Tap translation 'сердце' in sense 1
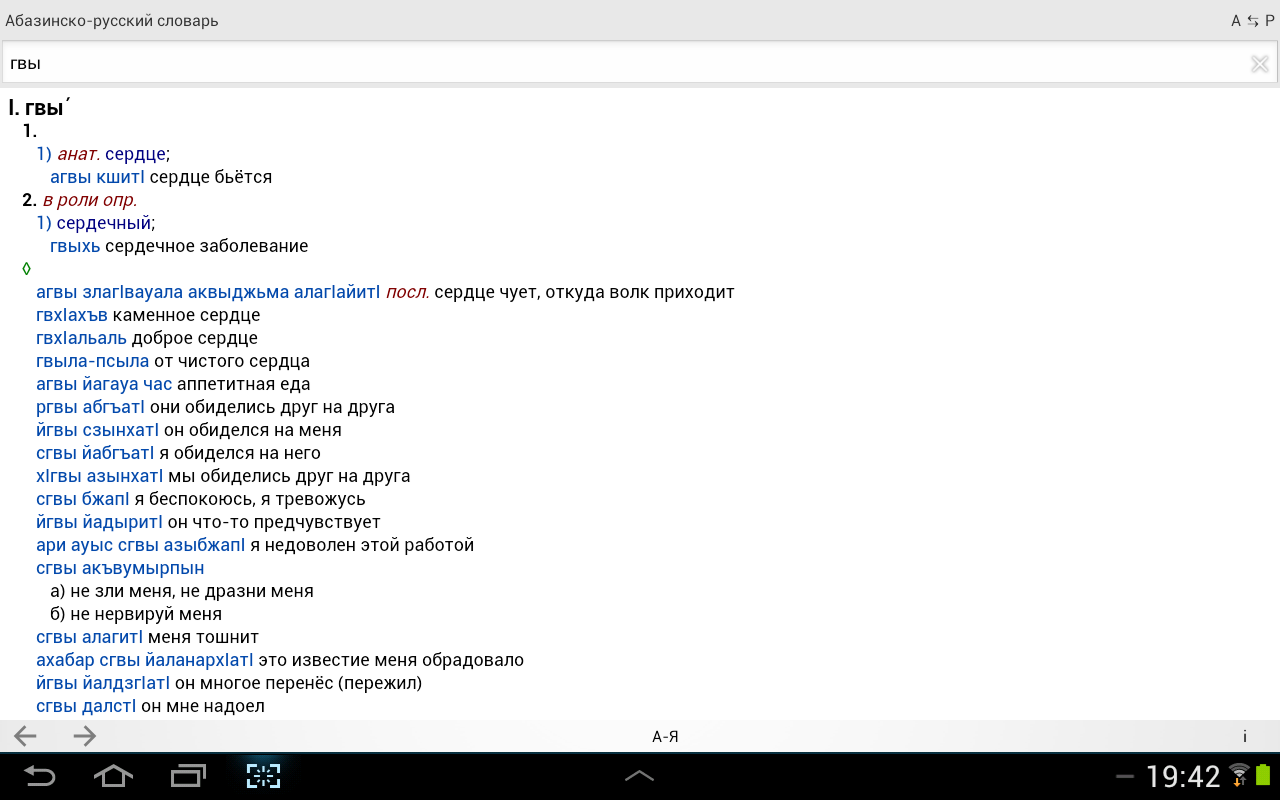1280x800 pixels. pyautogui.click(x=135, y=154)
